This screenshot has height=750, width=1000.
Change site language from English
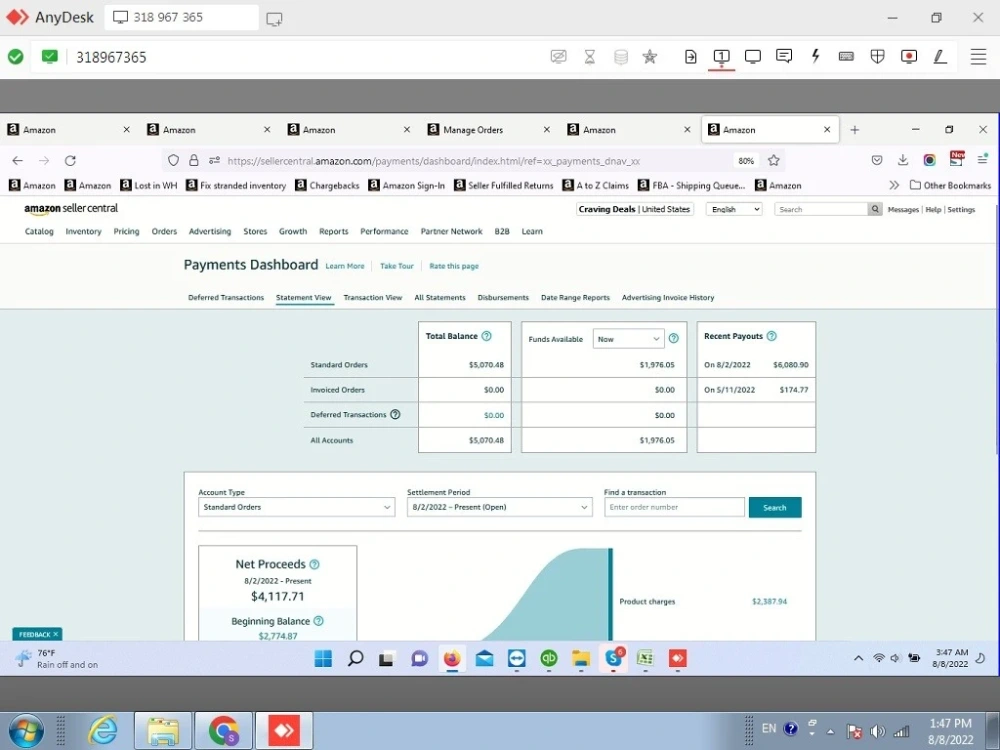733,209
